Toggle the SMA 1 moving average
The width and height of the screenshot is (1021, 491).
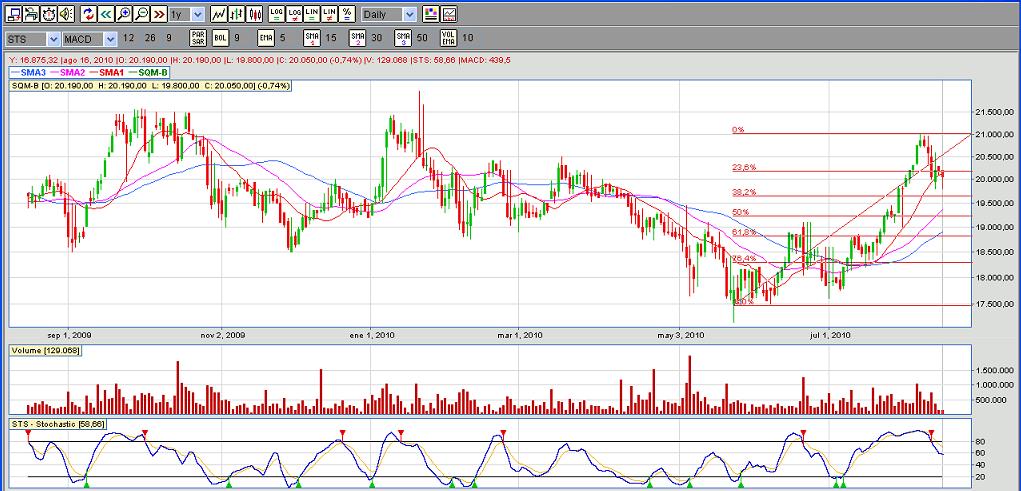[312, 38]
